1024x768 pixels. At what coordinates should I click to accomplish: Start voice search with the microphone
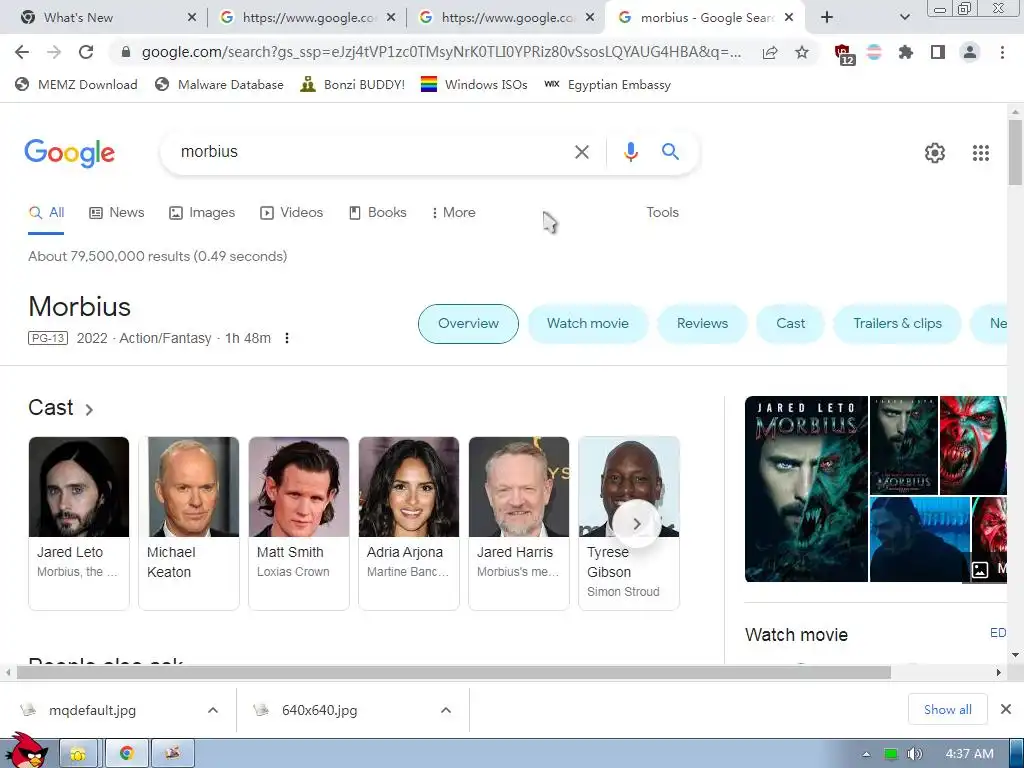(x=630, y=152)
